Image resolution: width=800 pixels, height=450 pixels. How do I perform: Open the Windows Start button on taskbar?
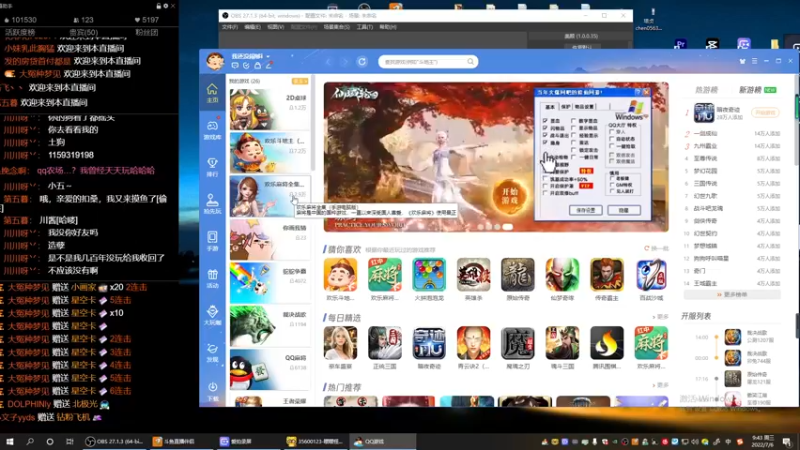pyautogui.click(x=10, y=441)
